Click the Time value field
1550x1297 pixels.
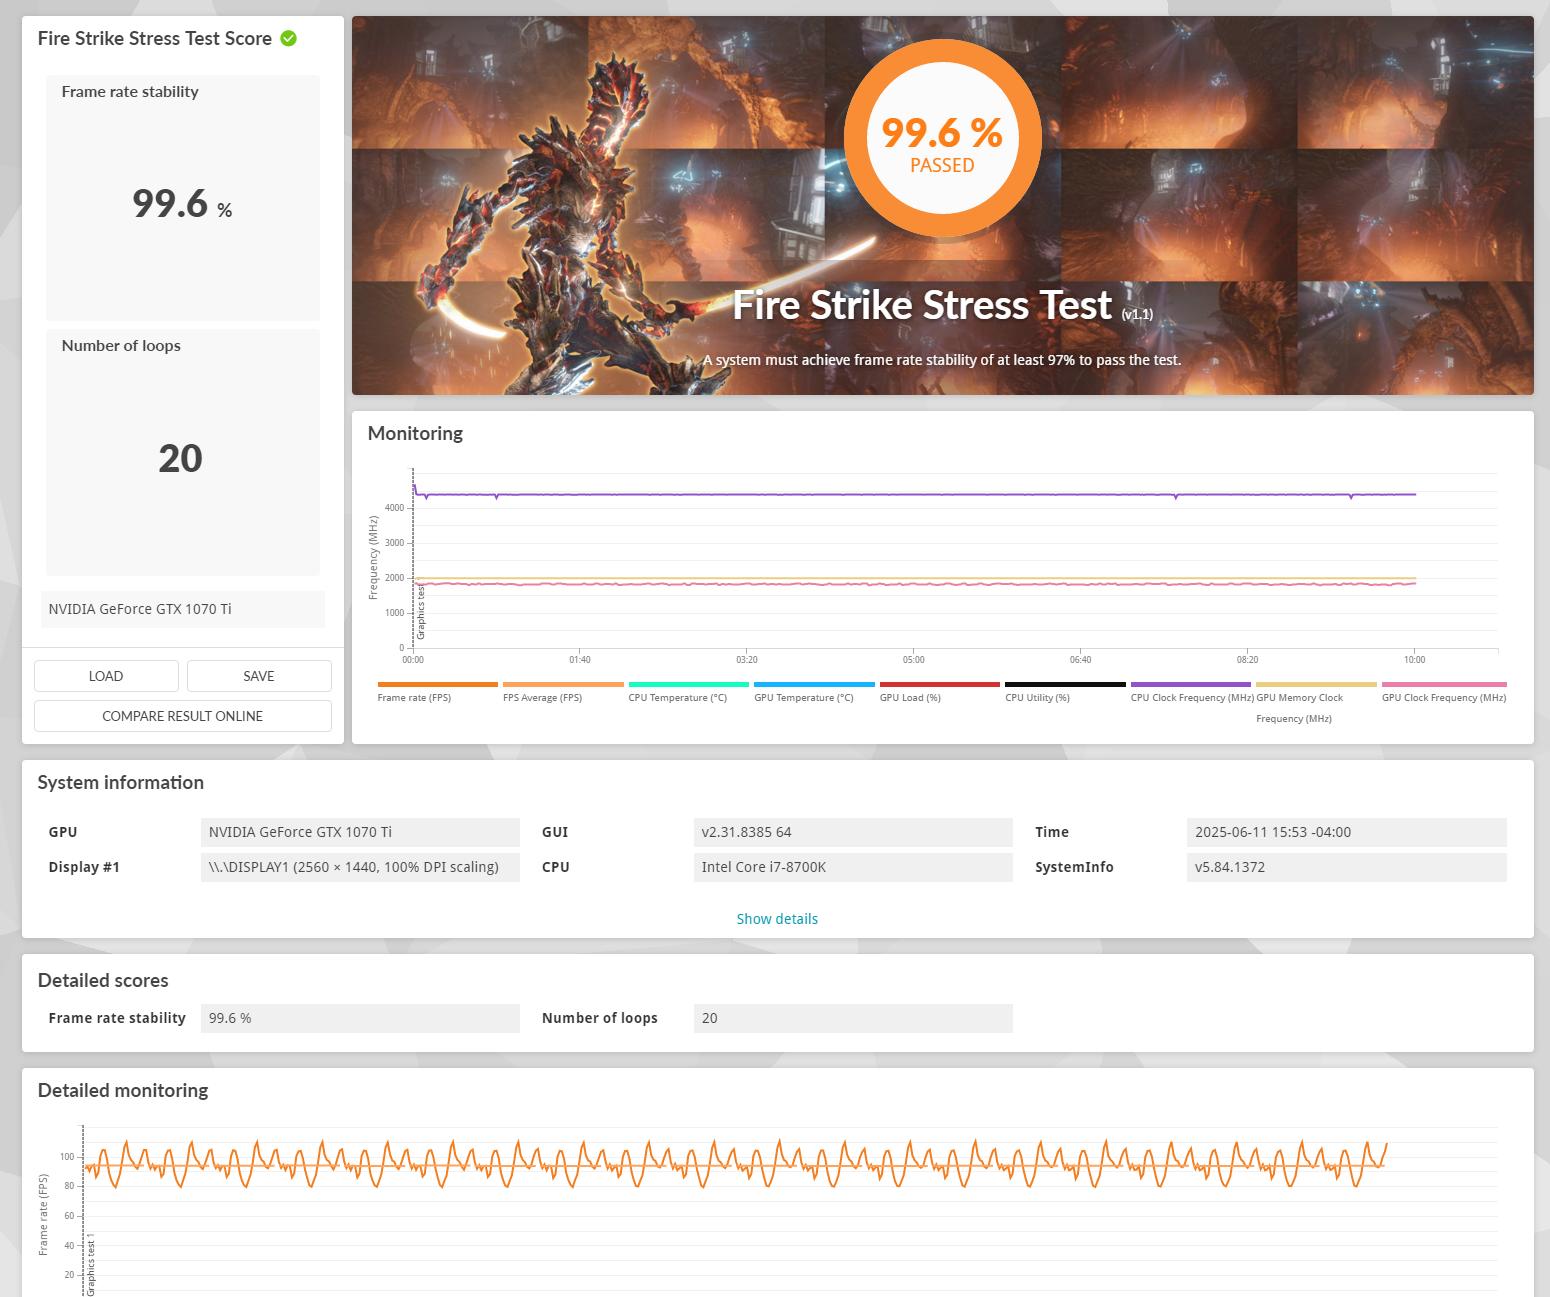click(1346, 832)
